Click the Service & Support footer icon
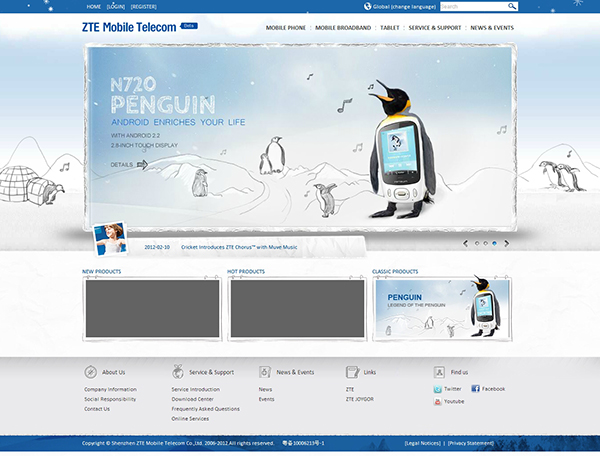 pyautogui.click(x=178, y=372)
